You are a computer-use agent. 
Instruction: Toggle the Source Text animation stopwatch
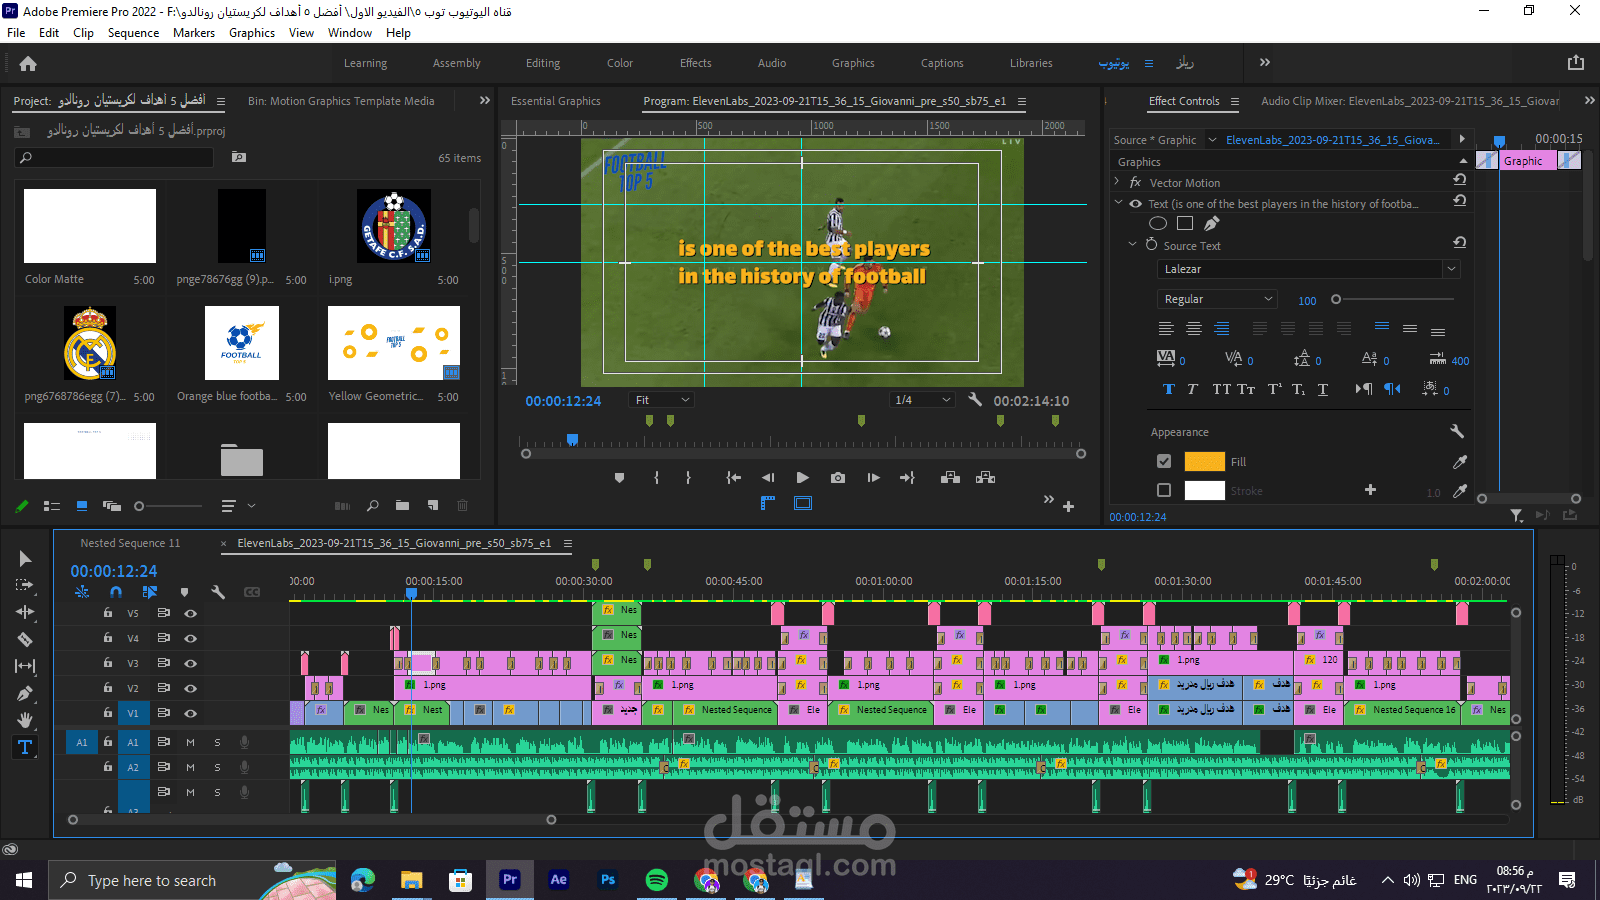[x=1151, y=245]
